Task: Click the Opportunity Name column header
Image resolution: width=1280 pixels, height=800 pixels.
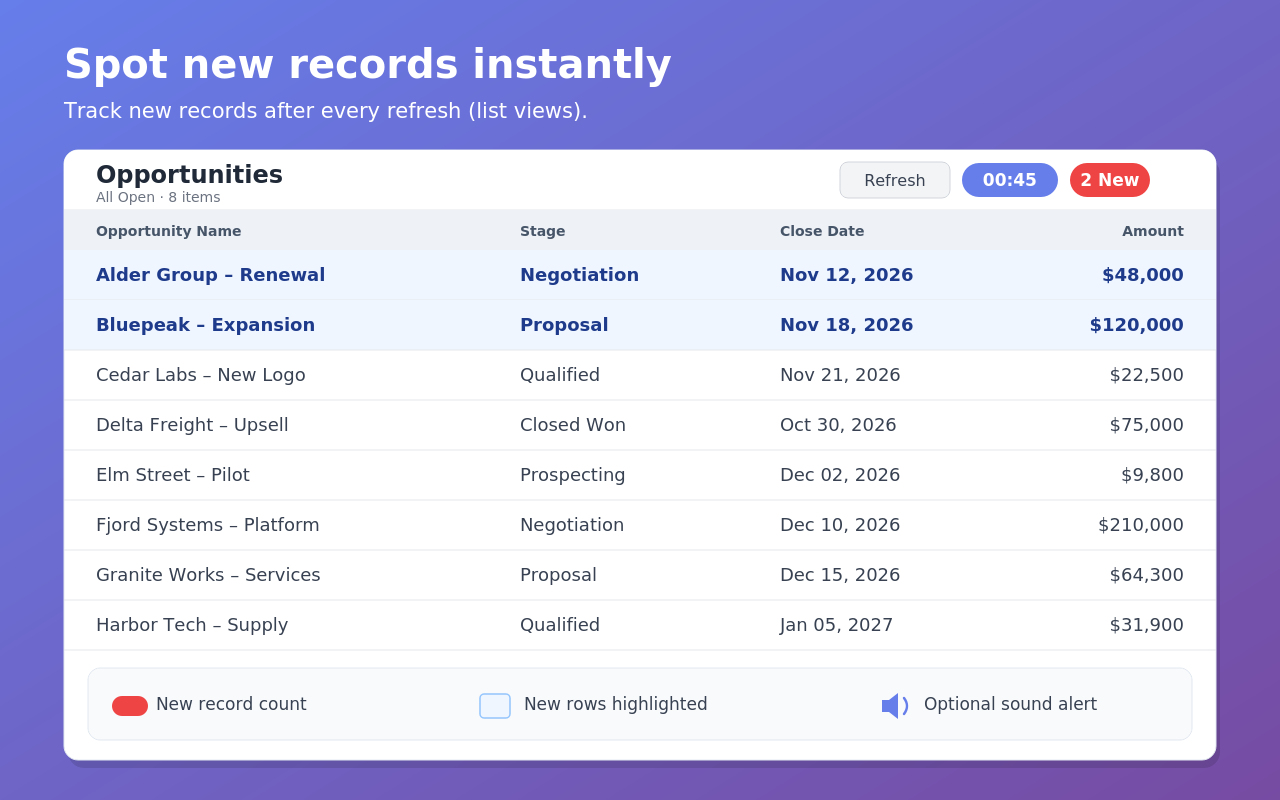Action: click(168, 231)
